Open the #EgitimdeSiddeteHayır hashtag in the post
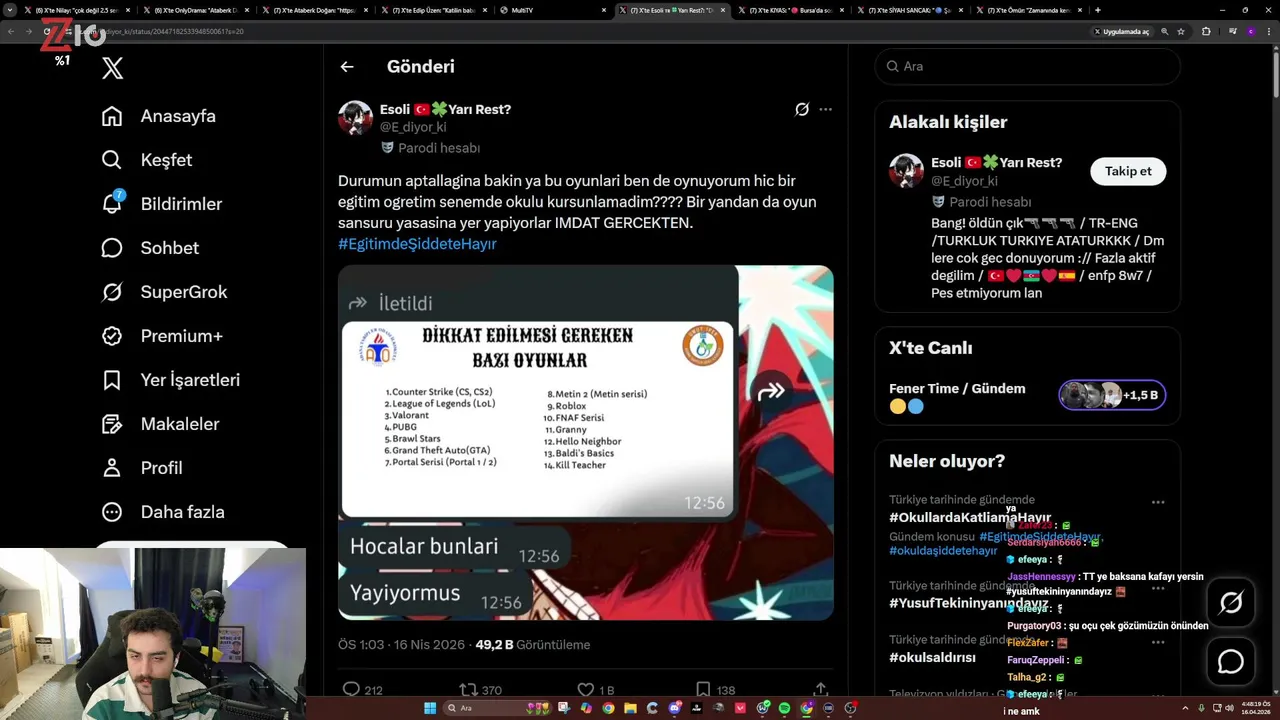1280x720 pixels. point(417,244)
